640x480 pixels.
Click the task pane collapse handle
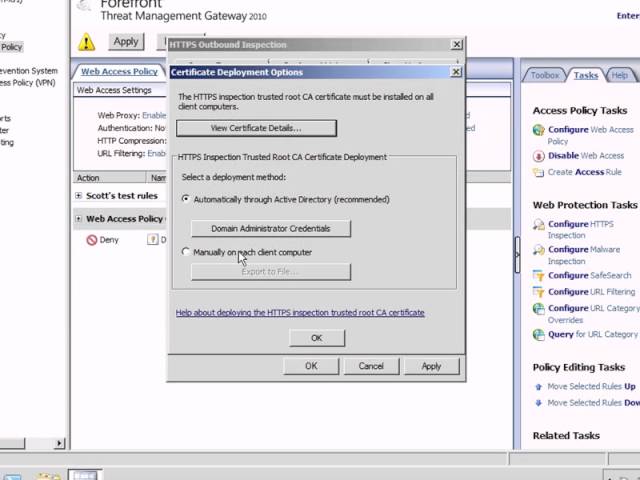coord(517,255)
